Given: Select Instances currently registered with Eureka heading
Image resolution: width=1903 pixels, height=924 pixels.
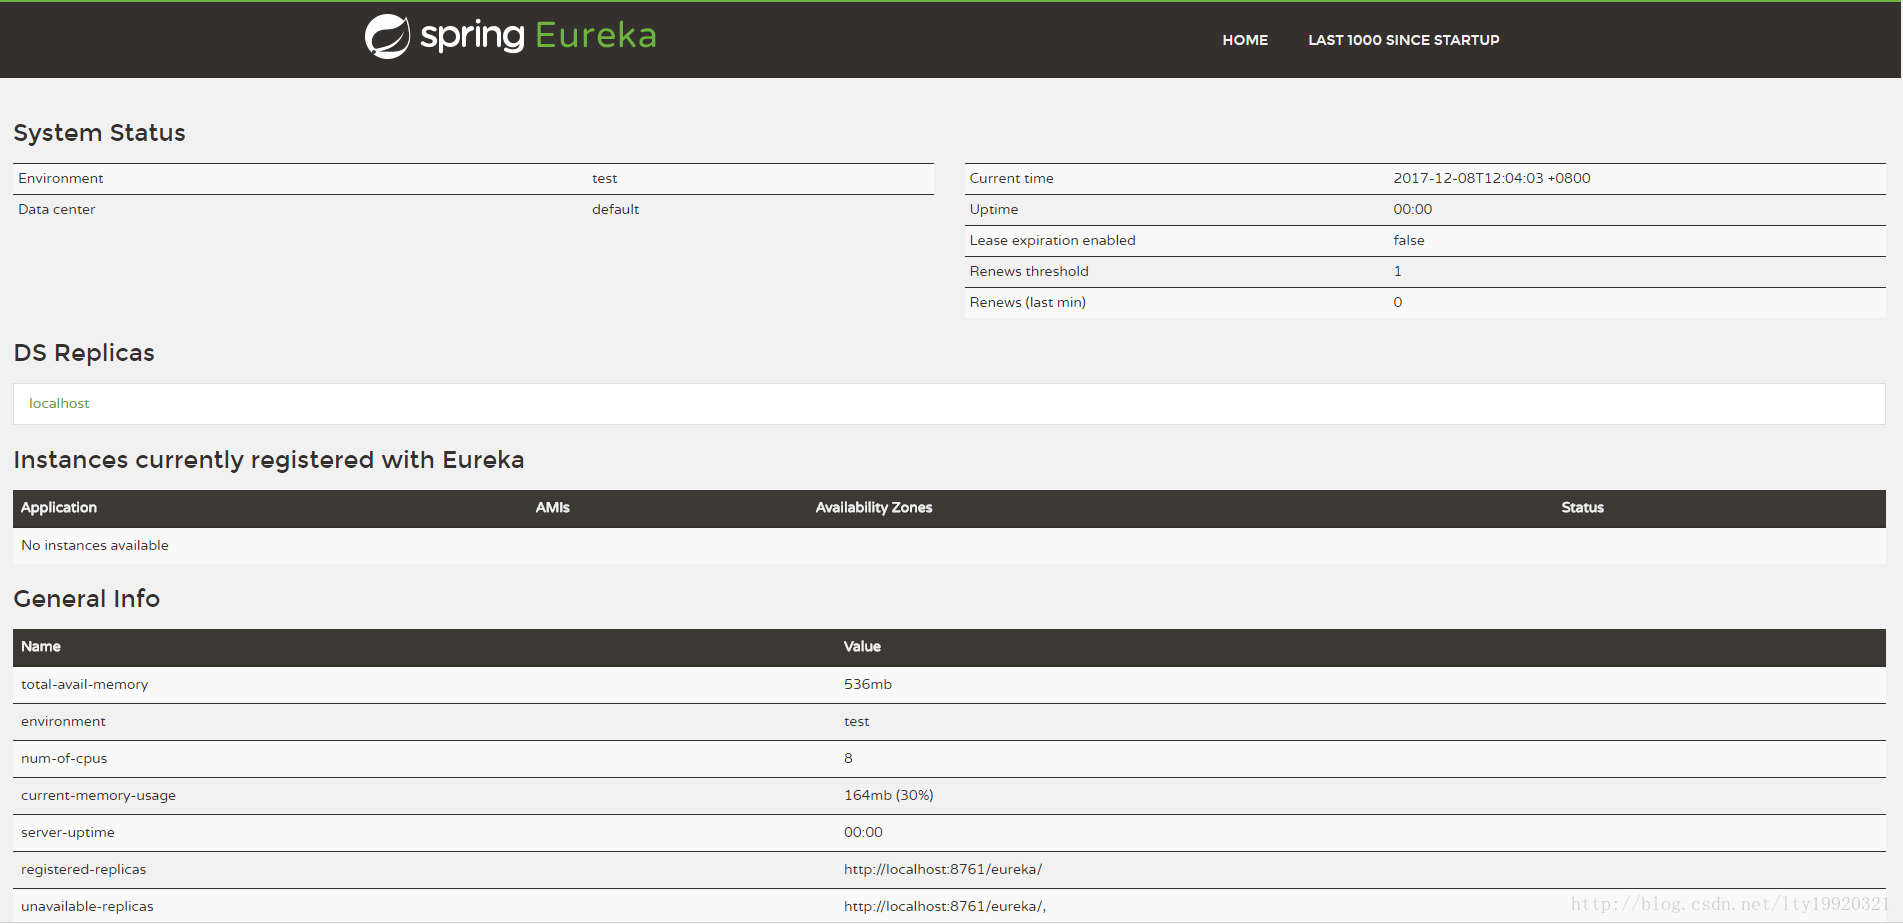Looking at the screenshot, I should coord(269,460).
